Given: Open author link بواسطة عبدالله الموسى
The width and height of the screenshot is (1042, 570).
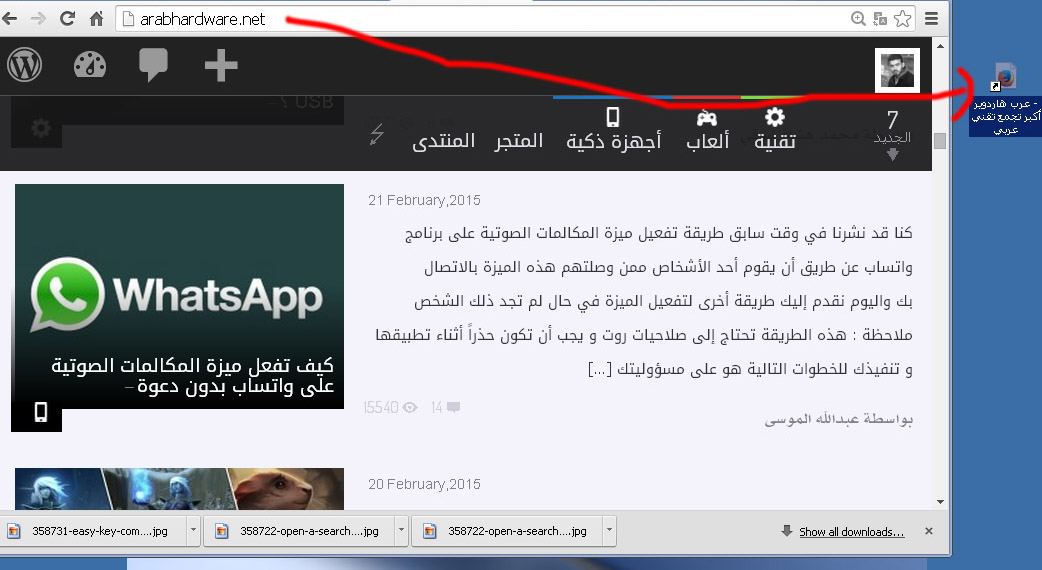Looking at the screenshot, I should [x=838, y=419].
